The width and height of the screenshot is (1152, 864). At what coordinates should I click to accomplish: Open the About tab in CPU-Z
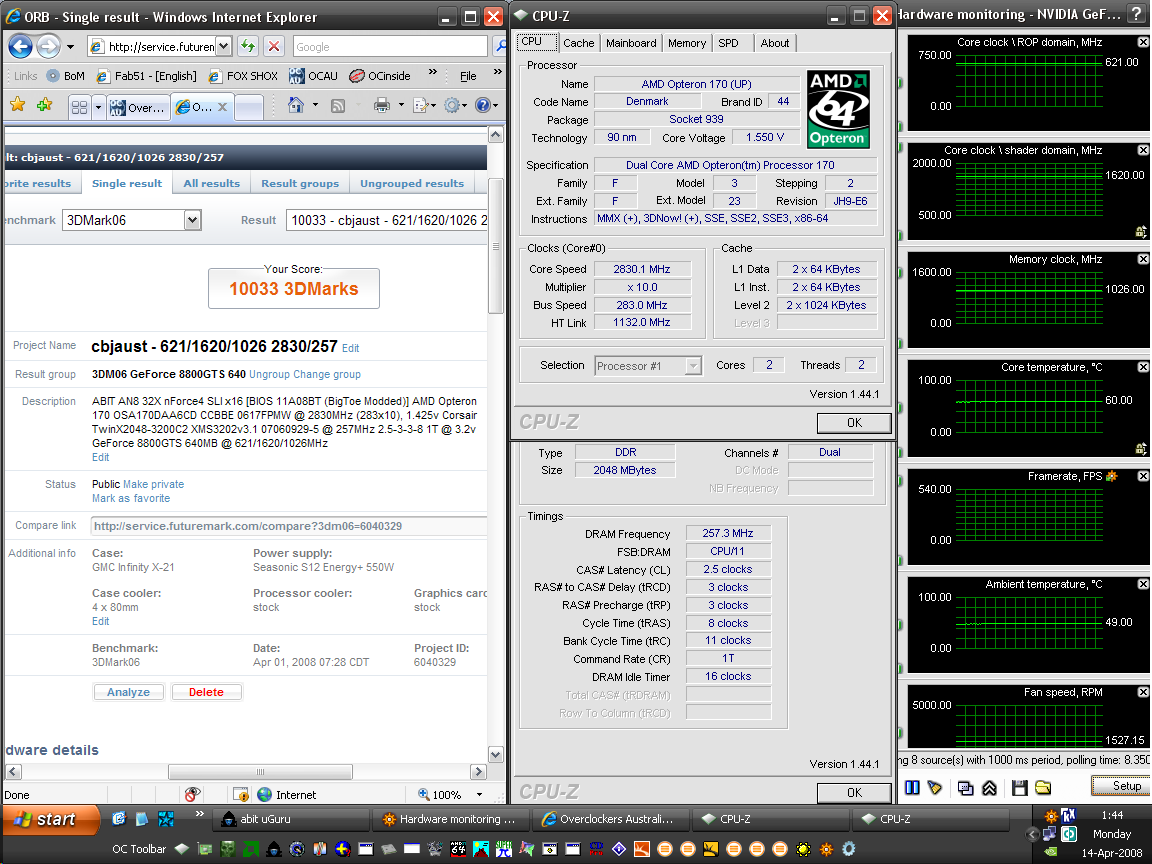pos(774,43)
